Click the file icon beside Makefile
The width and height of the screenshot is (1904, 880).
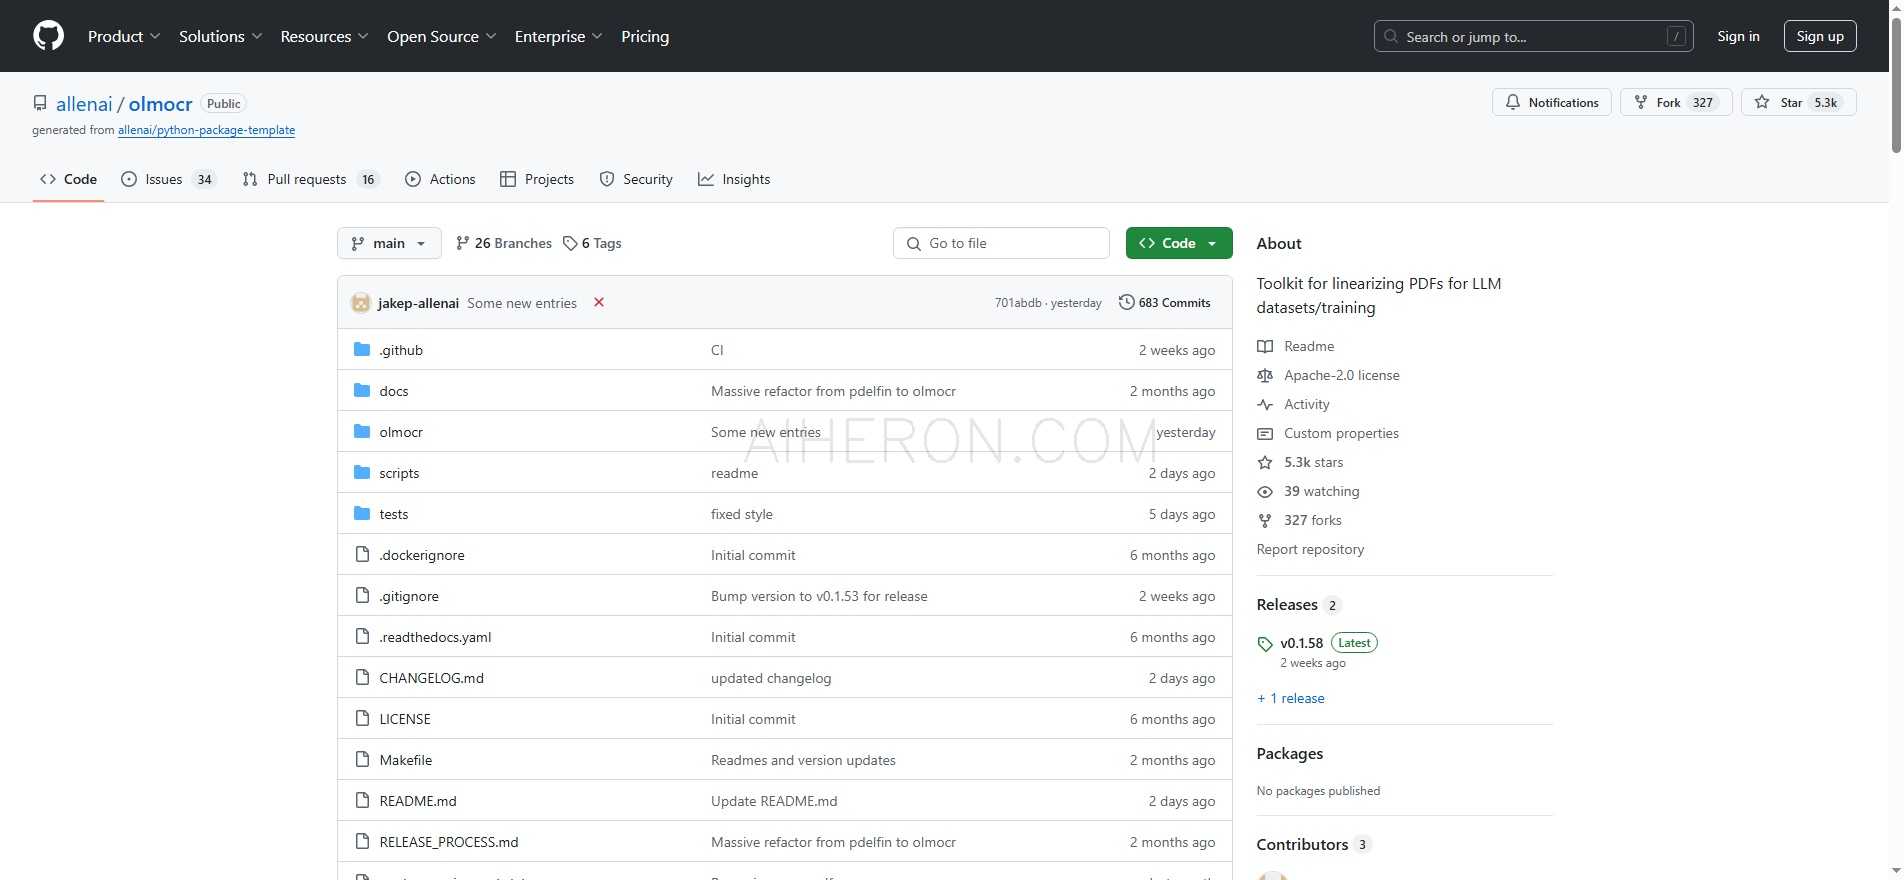pyautogui.click(x=362, y=760)
